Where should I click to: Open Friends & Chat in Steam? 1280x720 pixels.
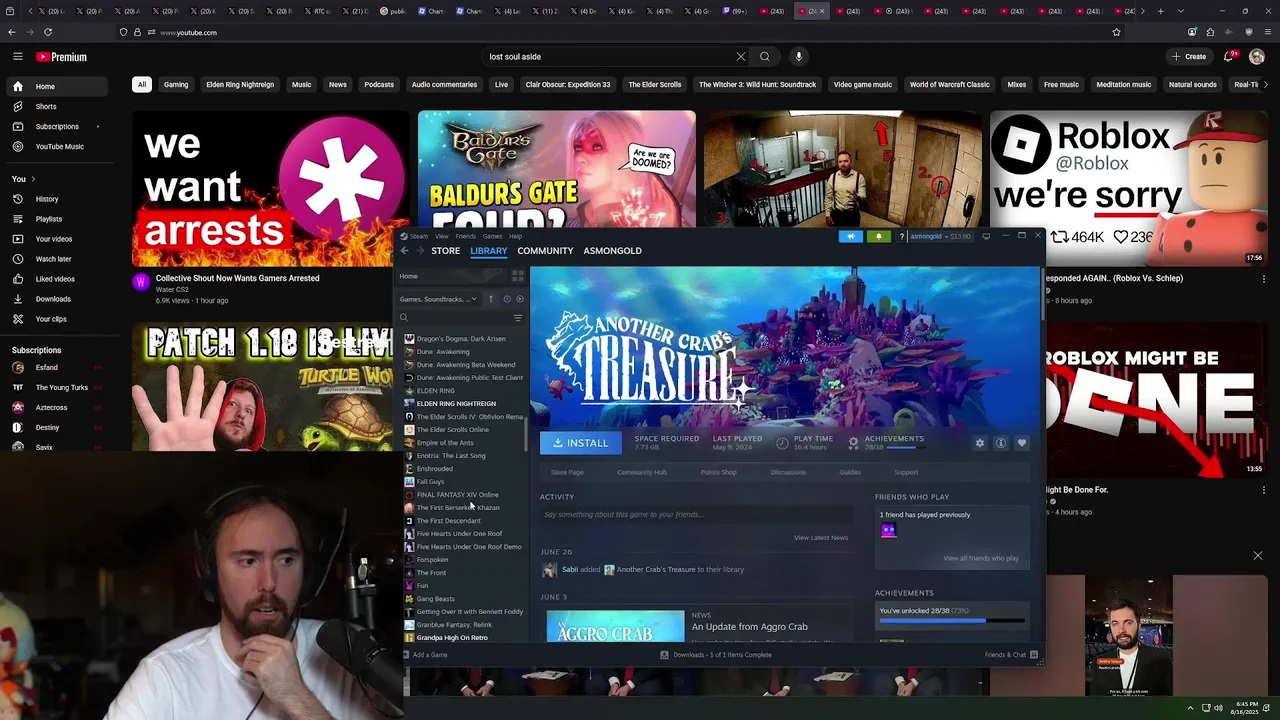[1012, 655]
